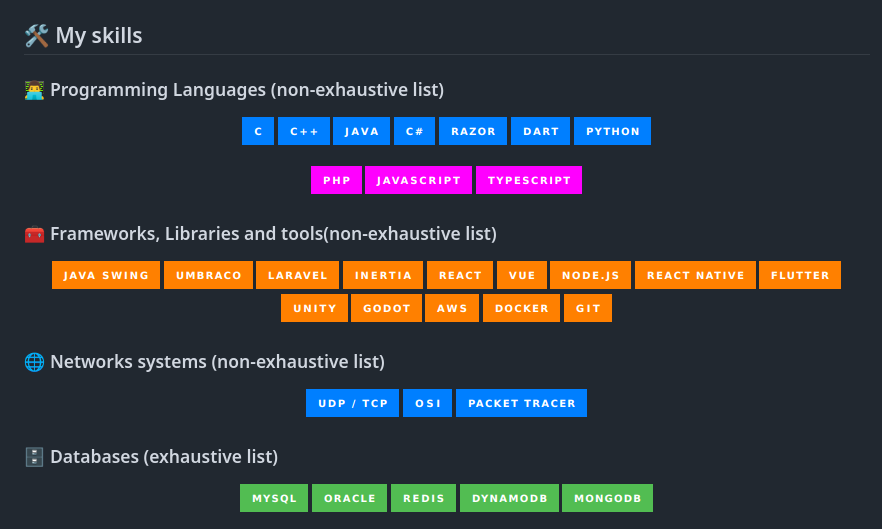
Task: Click the UDP / TCP badge
Action: pos(353,403)
